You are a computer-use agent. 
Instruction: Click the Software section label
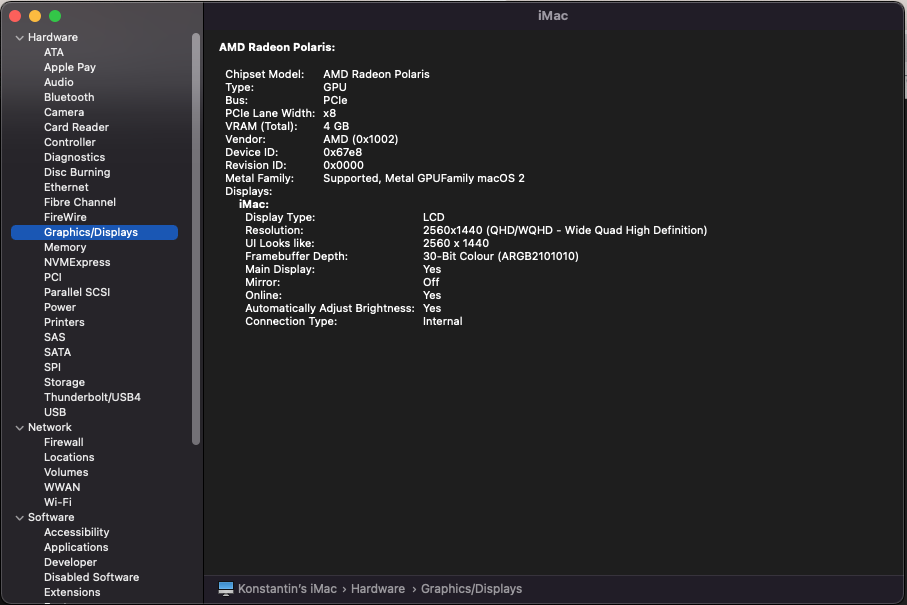point(51,518)
